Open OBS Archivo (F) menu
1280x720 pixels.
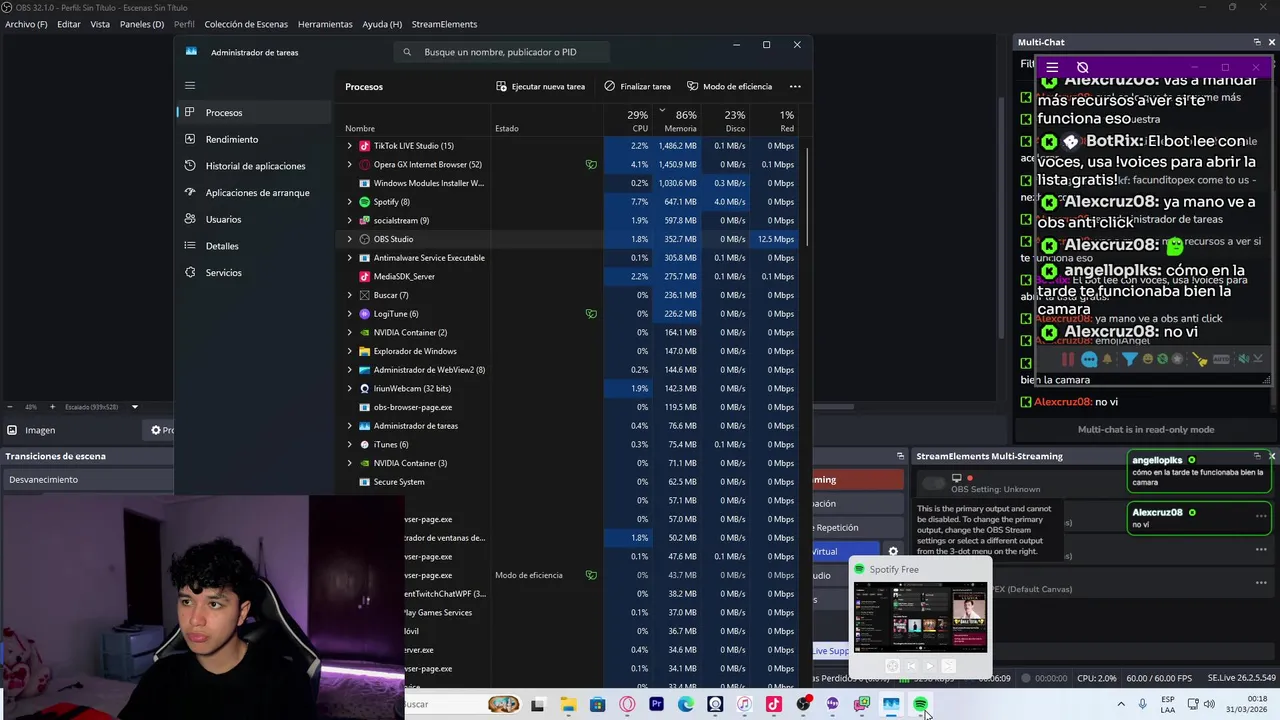[x=26, y=24]
